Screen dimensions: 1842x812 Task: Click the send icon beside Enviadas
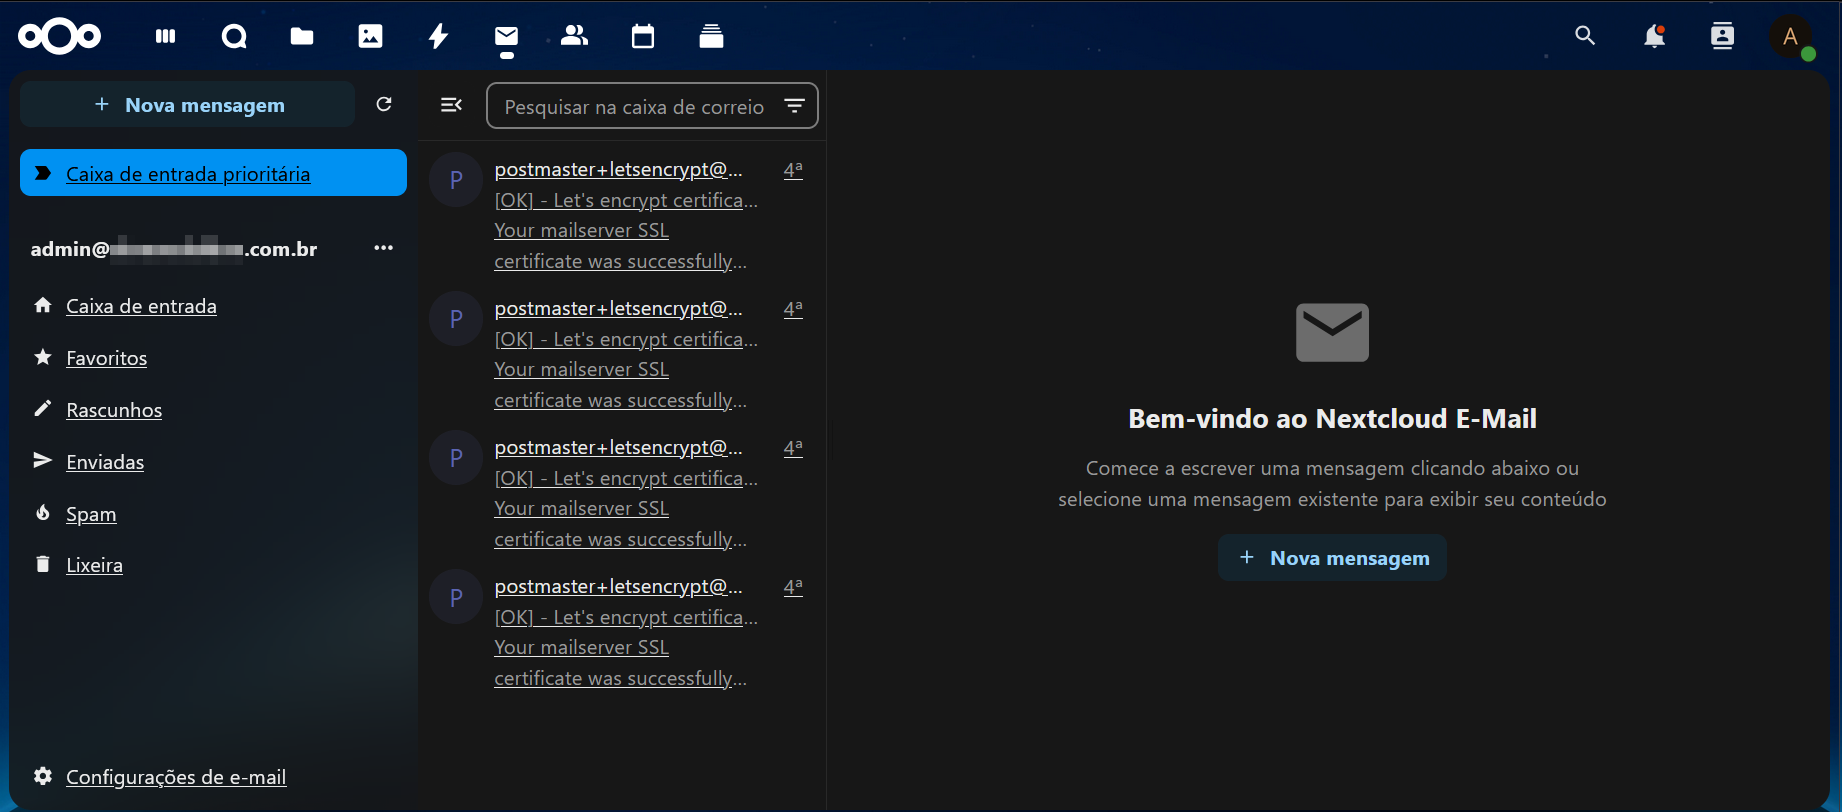(x=43, y=460)
